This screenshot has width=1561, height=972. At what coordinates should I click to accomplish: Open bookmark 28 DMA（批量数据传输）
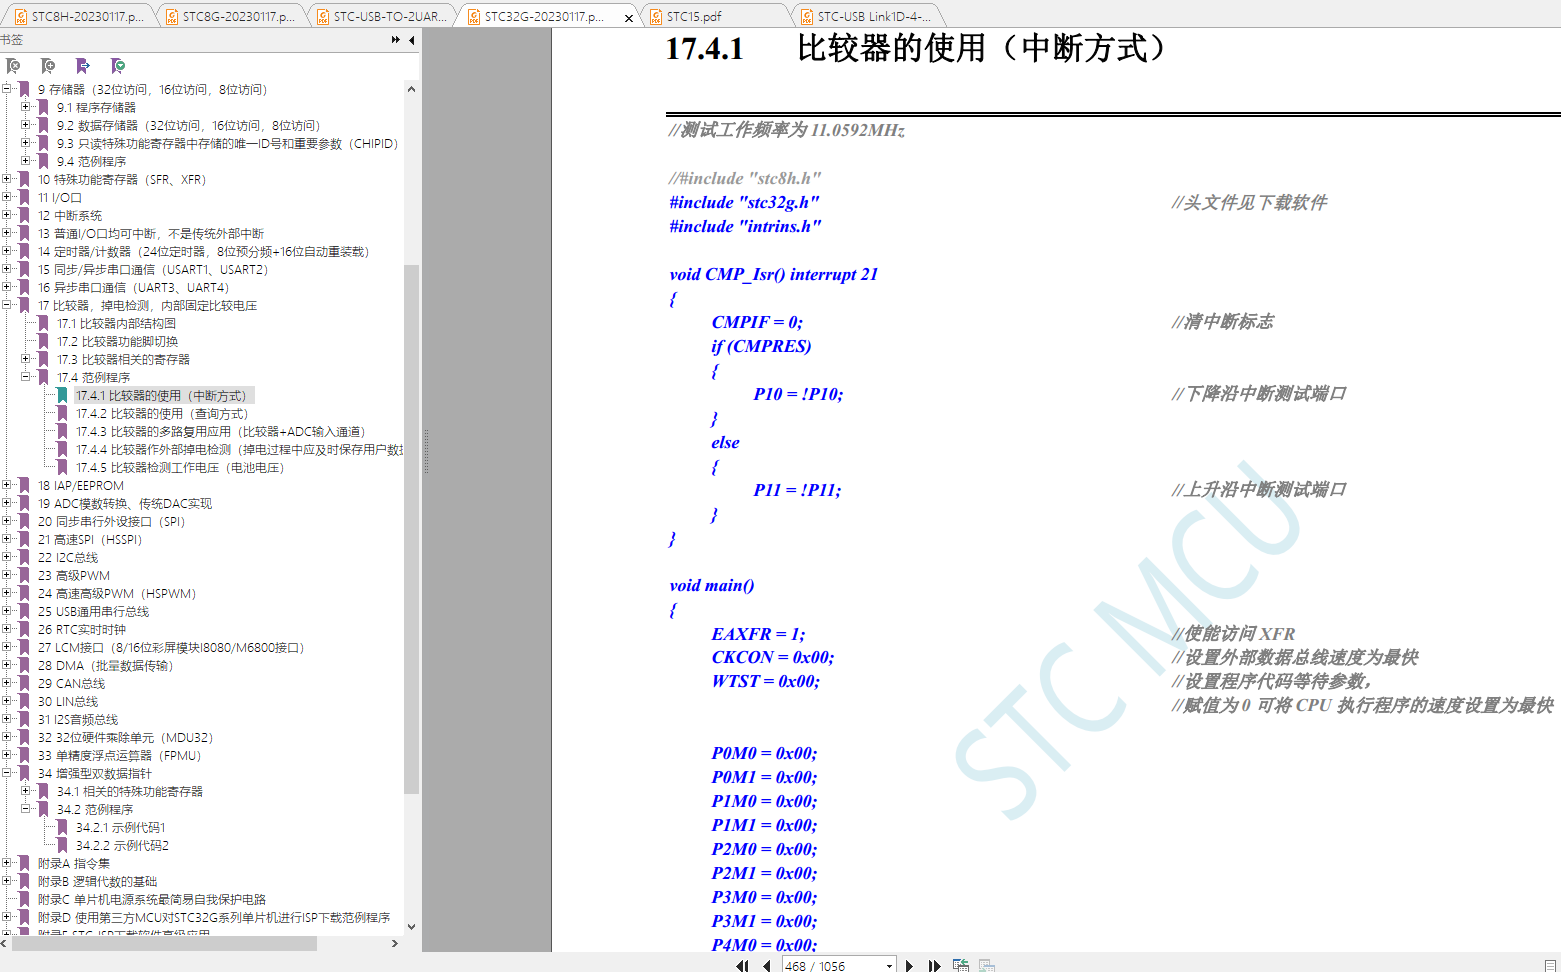(106, 665)
